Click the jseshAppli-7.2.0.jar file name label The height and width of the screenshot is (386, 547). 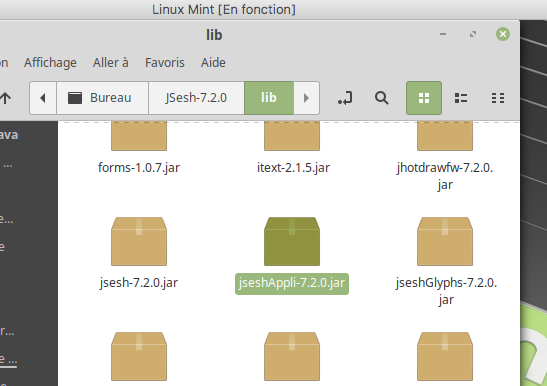click(292, 283)
